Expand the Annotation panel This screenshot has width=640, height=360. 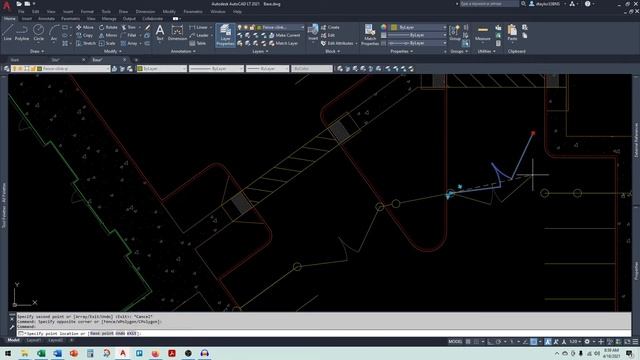pyautogui.click(x=183, y=51)
